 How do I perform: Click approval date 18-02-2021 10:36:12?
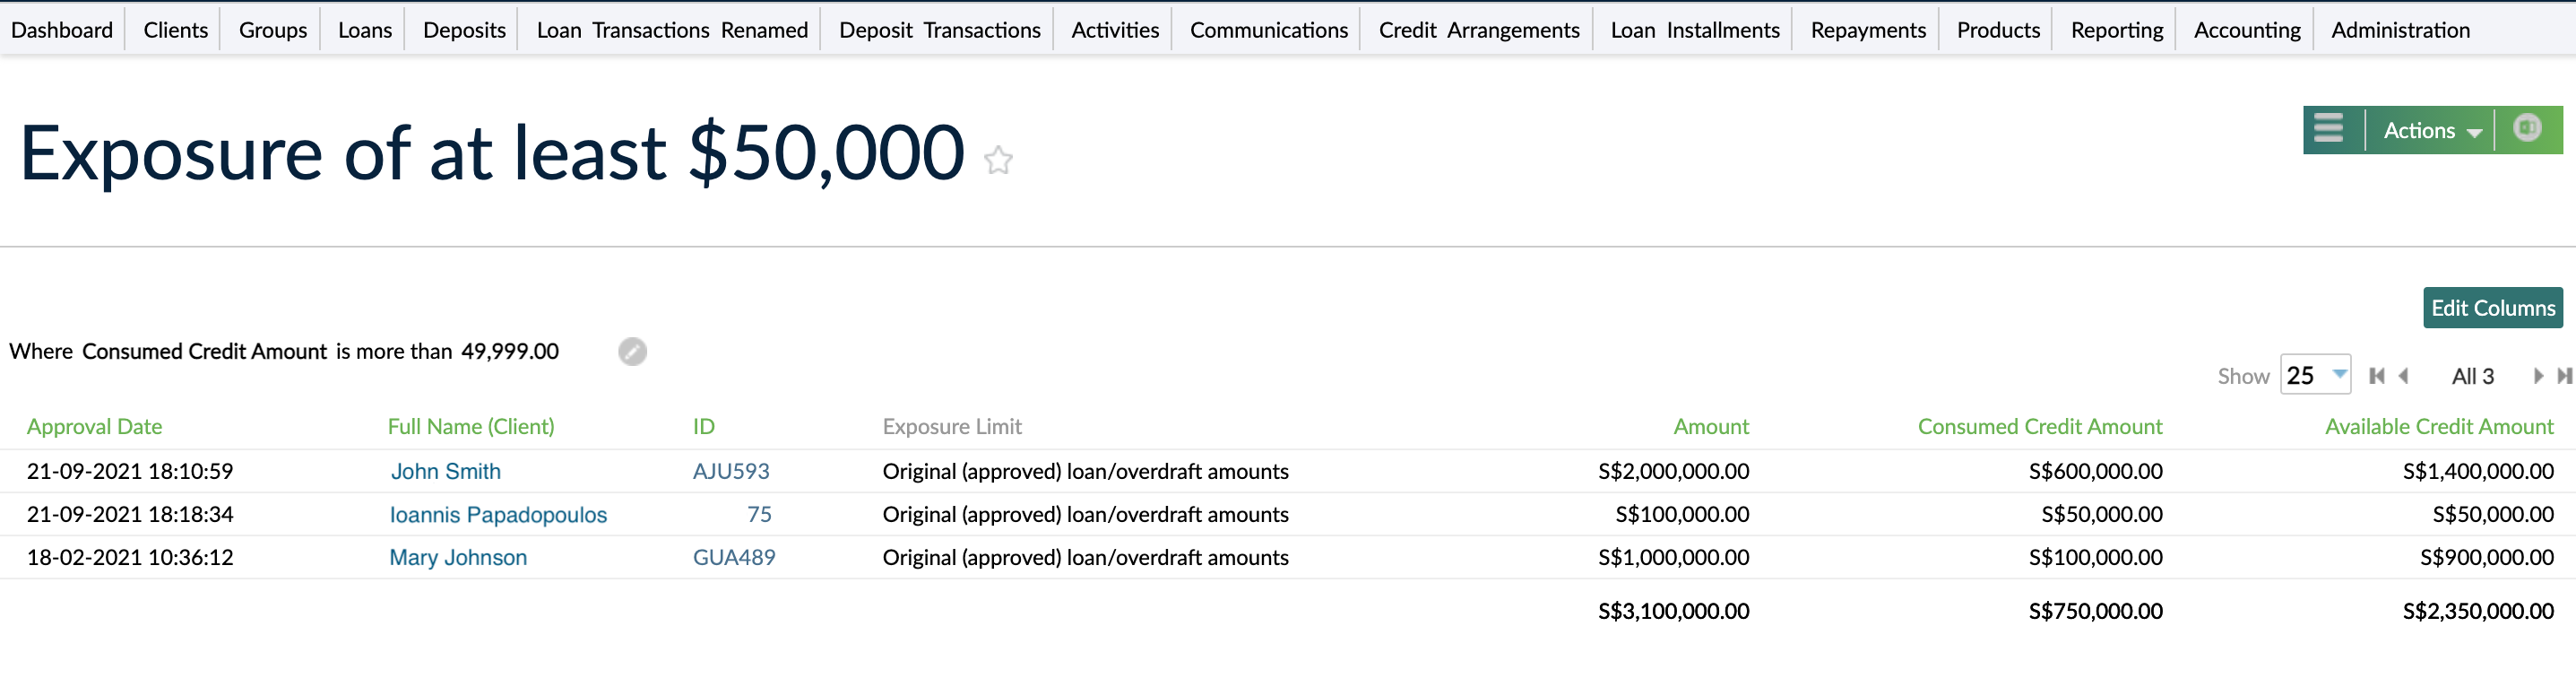click(x=130, y=557)
